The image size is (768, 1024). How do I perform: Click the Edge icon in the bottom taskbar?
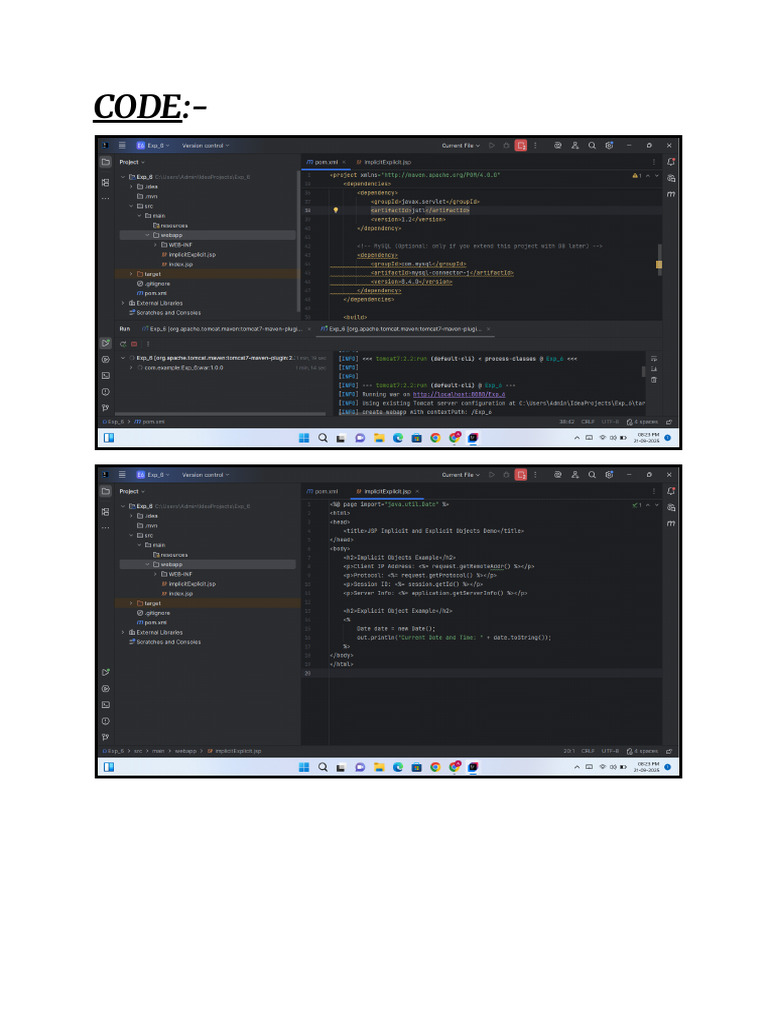(398, 767)
